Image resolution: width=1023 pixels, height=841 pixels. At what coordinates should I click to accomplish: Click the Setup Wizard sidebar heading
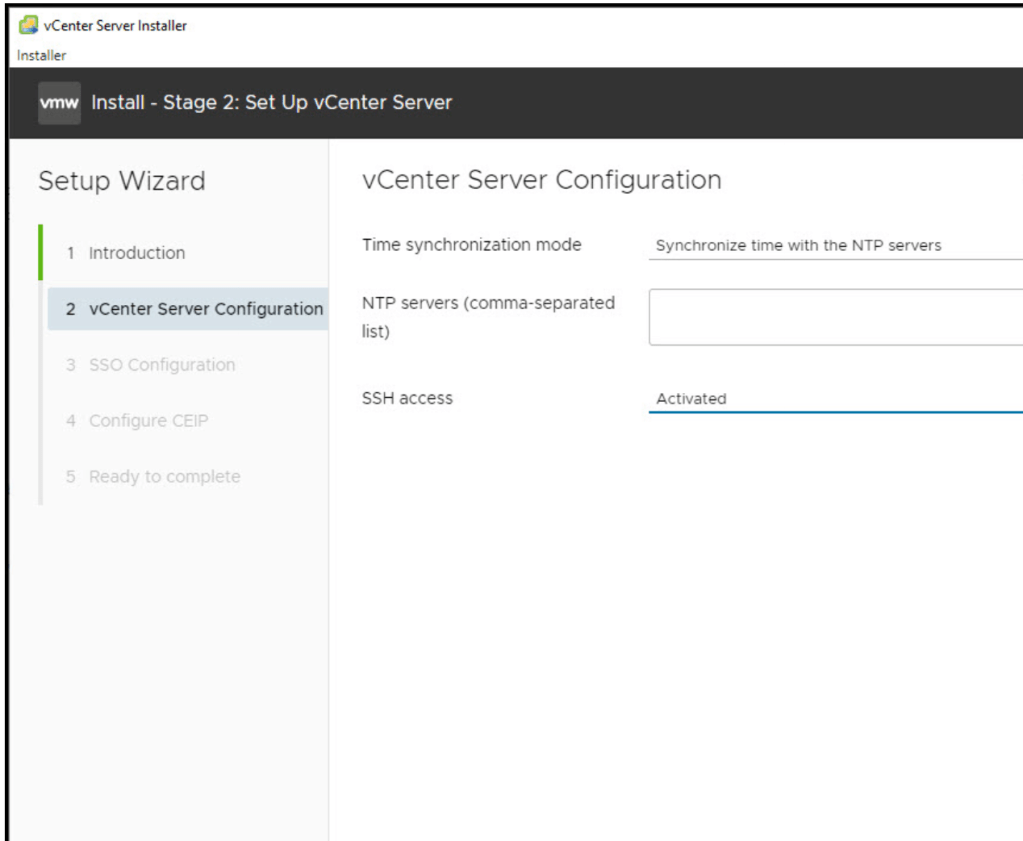(x=121, y=181)
